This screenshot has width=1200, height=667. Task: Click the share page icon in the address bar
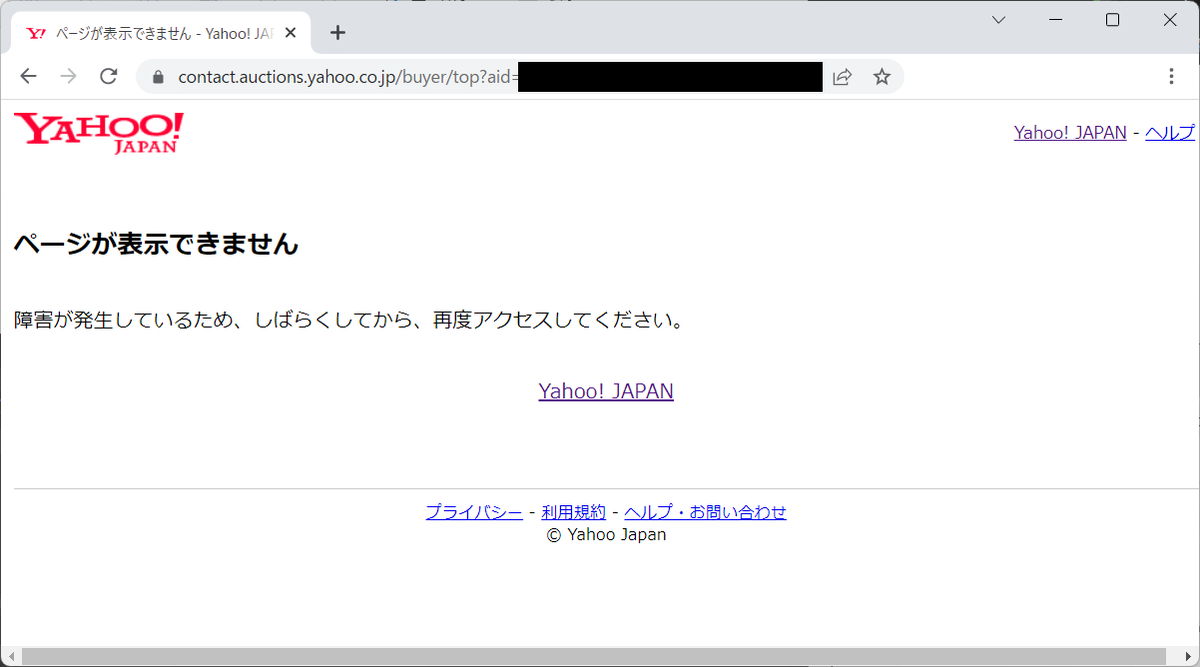(842, 77)
